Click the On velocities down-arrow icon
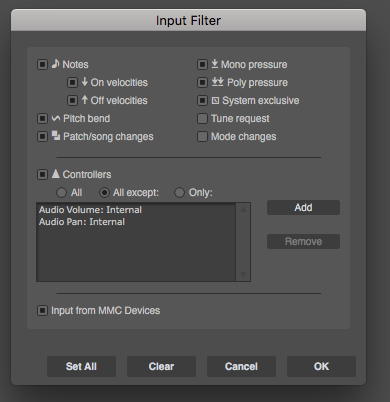390x402 pixels. (x=85, y=82)
